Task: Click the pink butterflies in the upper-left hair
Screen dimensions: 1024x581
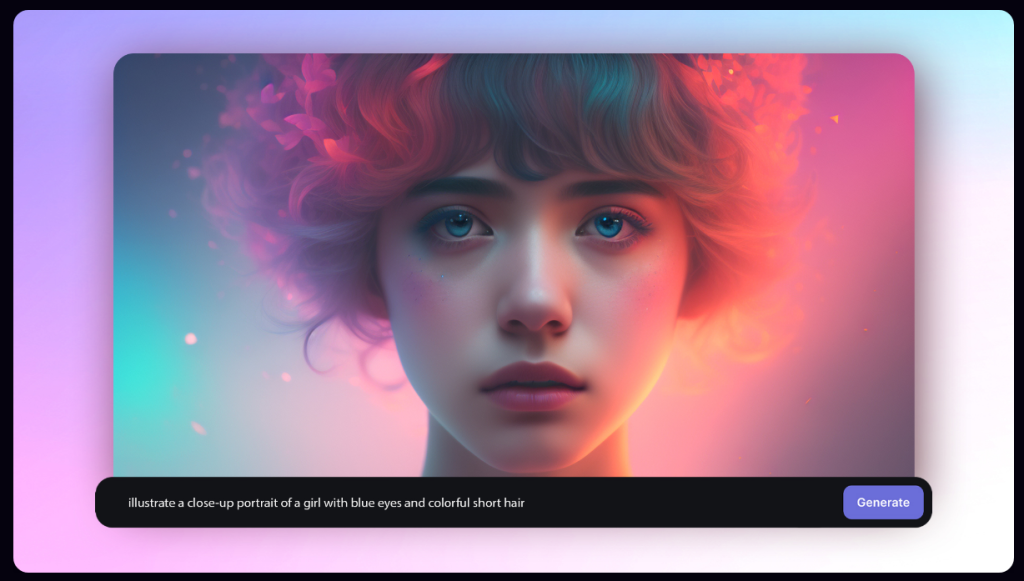Action: point(300,110)
